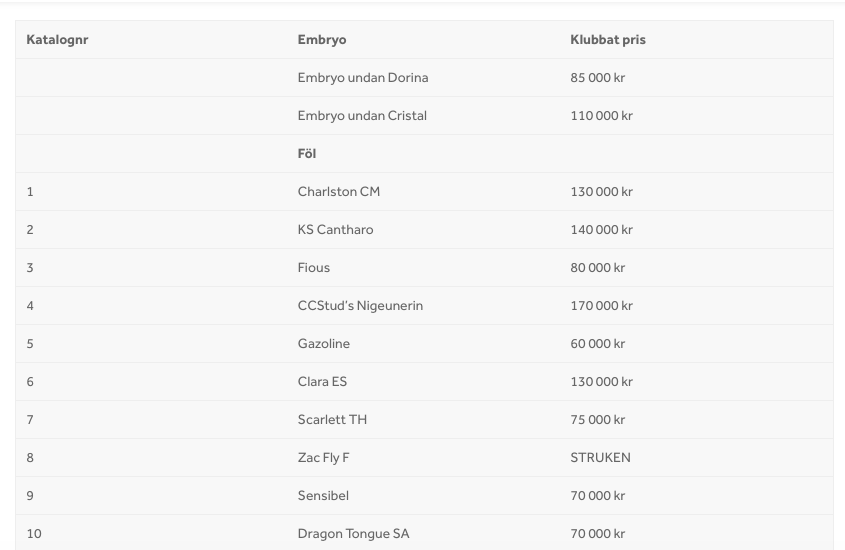The height and width of the screenshot is (550, 845).
Task: Select the KS Cantharo foal name
Action: click(335, 229)
